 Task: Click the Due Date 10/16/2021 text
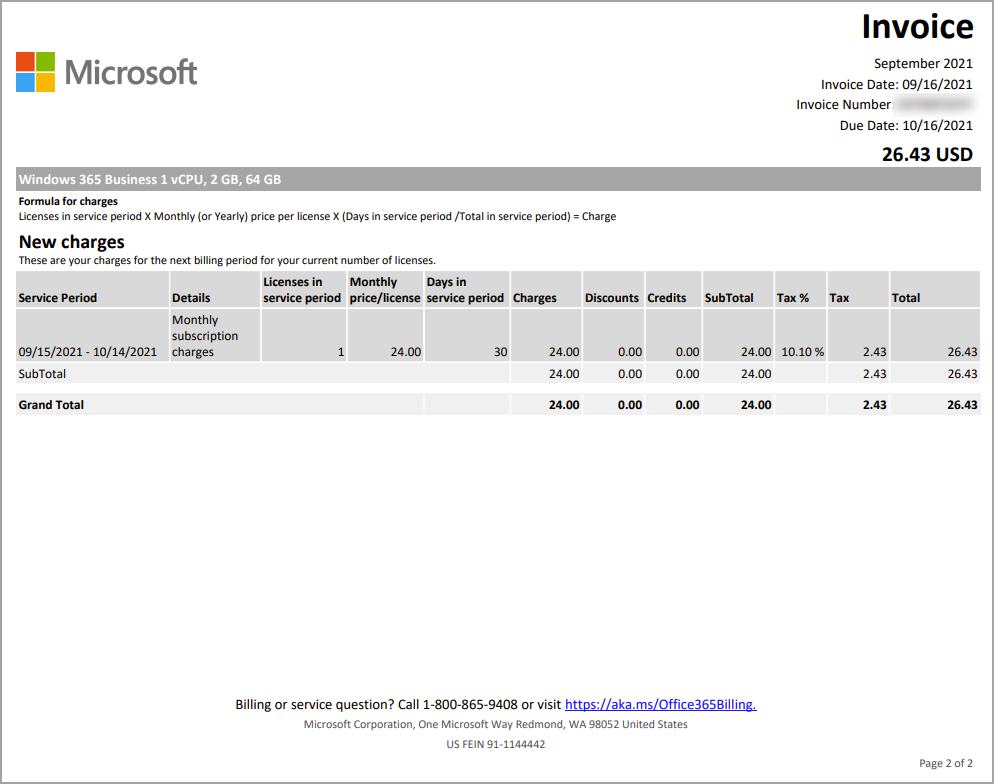(905, 125)
